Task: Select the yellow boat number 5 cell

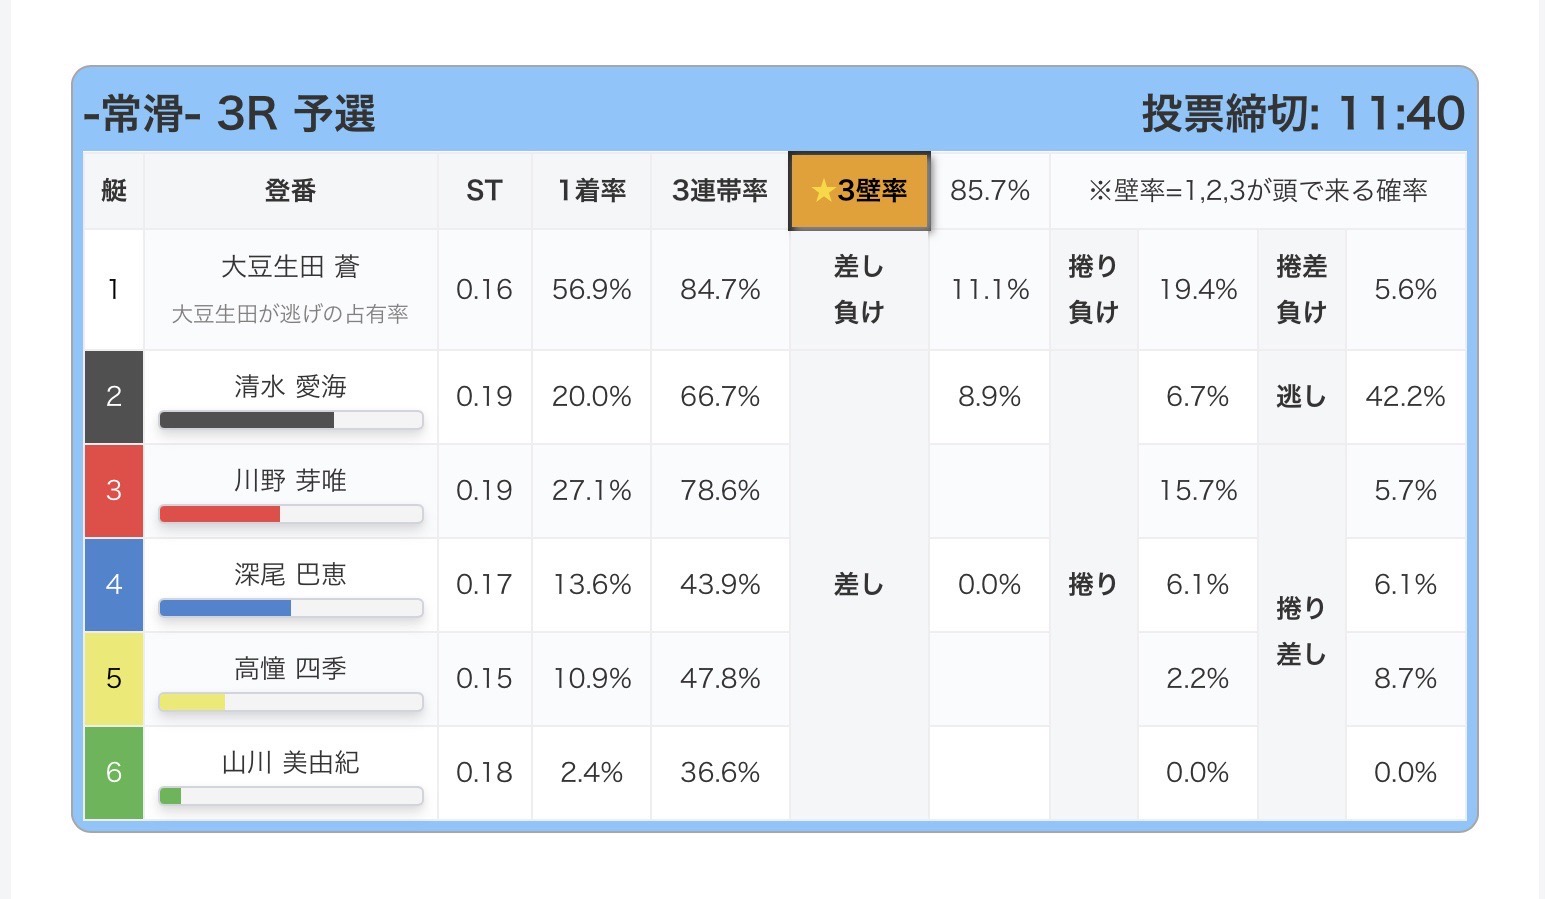Action: coord(114,679)
